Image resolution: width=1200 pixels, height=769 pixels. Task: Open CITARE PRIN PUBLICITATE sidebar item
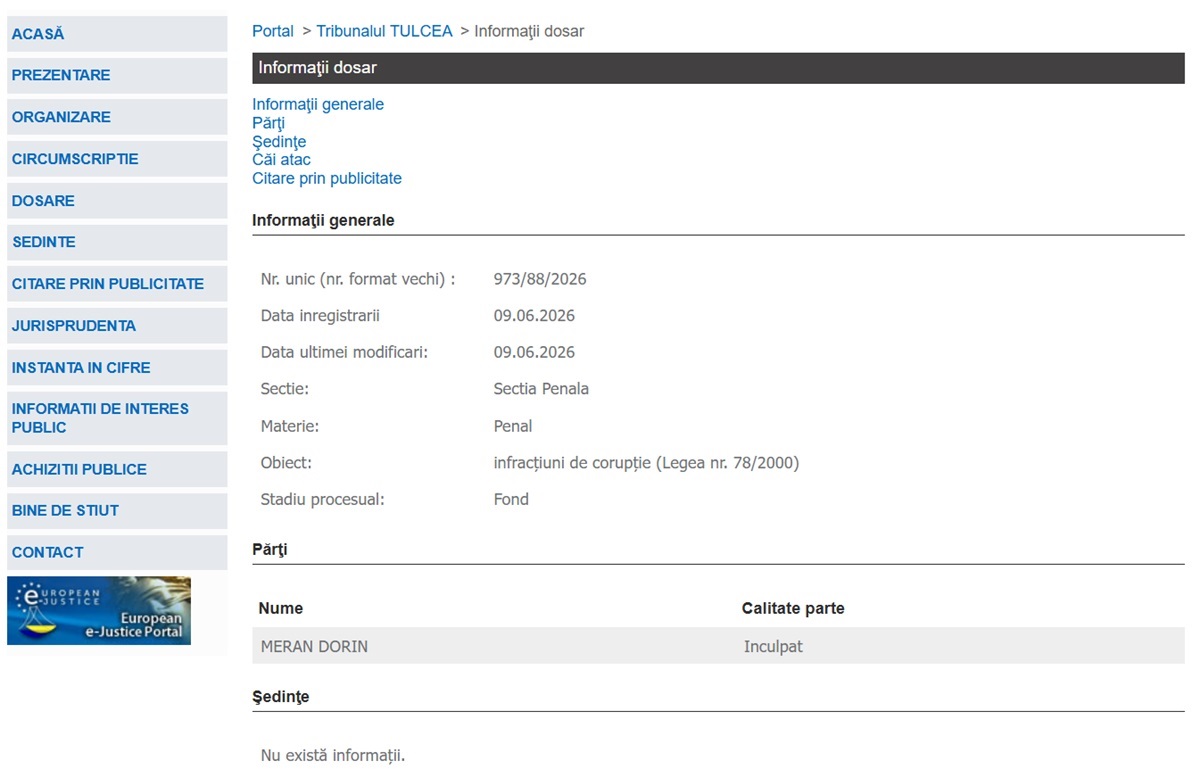click(x=117, y=284)
